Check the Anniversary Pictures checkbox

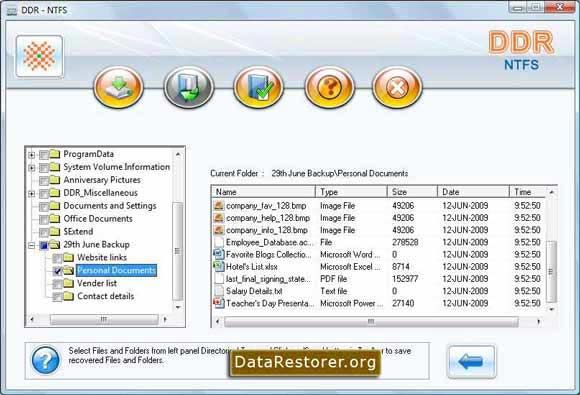click(x=44, y=180)
